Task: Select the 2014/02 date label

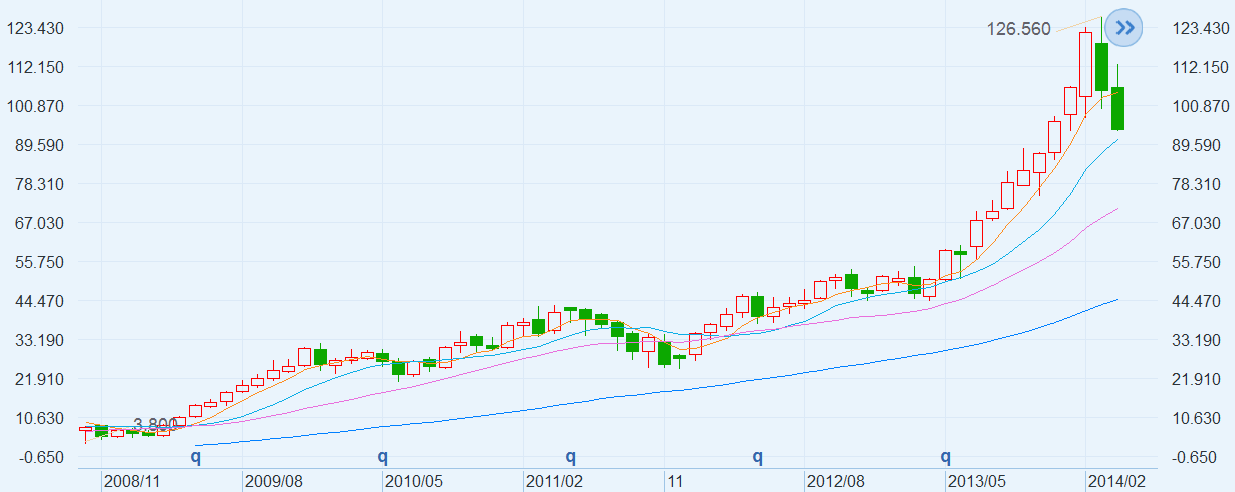Action: point(1117,481)
